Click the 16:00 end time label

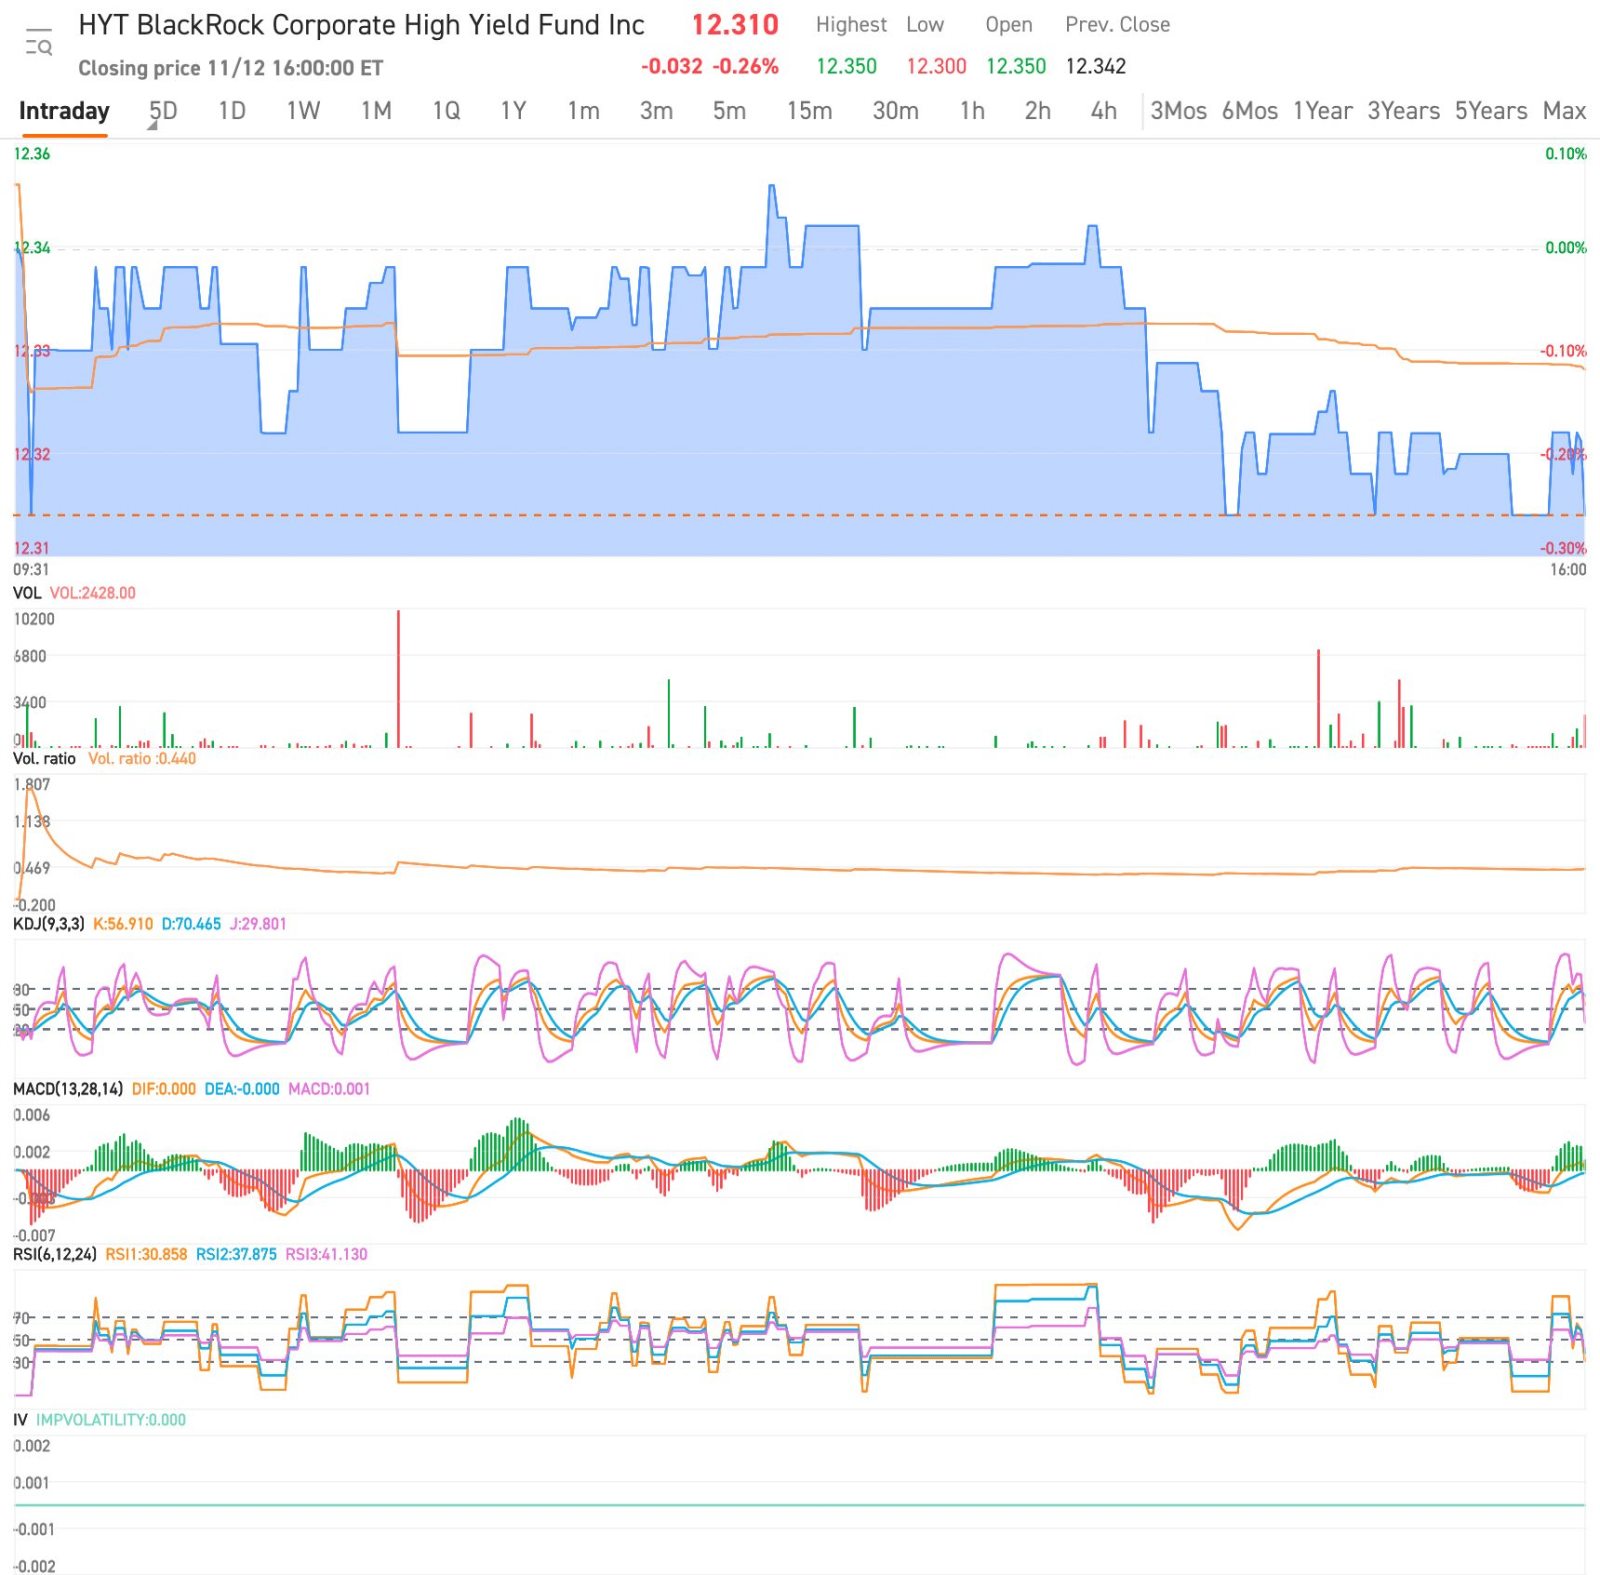[x=1568, y=570]
